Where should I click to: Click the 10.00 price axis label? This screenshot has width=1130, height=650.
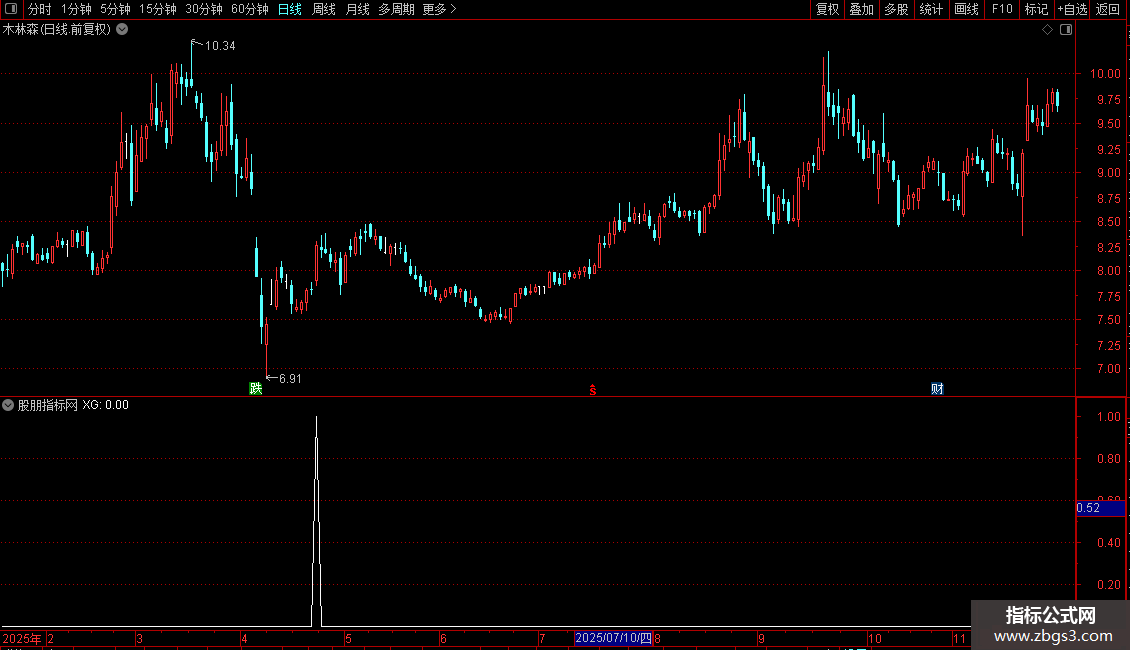(1105, 74)
